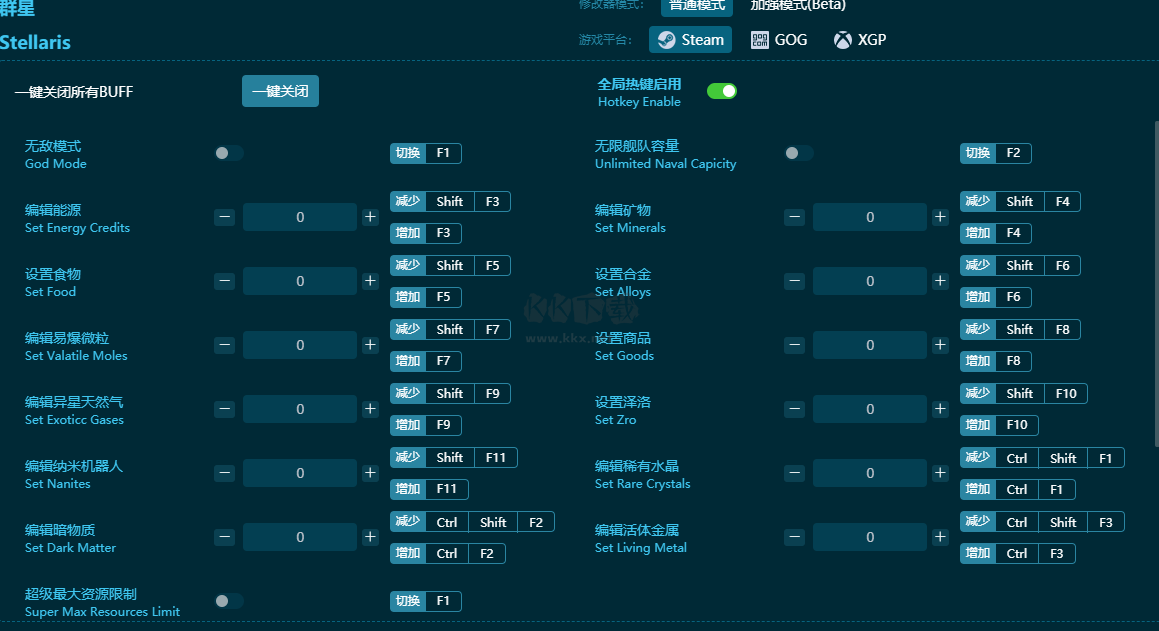Click the 切换 F1 hotkey for God Mode
The height and width of the screenshot is (631, 1159).
[425, 153]
